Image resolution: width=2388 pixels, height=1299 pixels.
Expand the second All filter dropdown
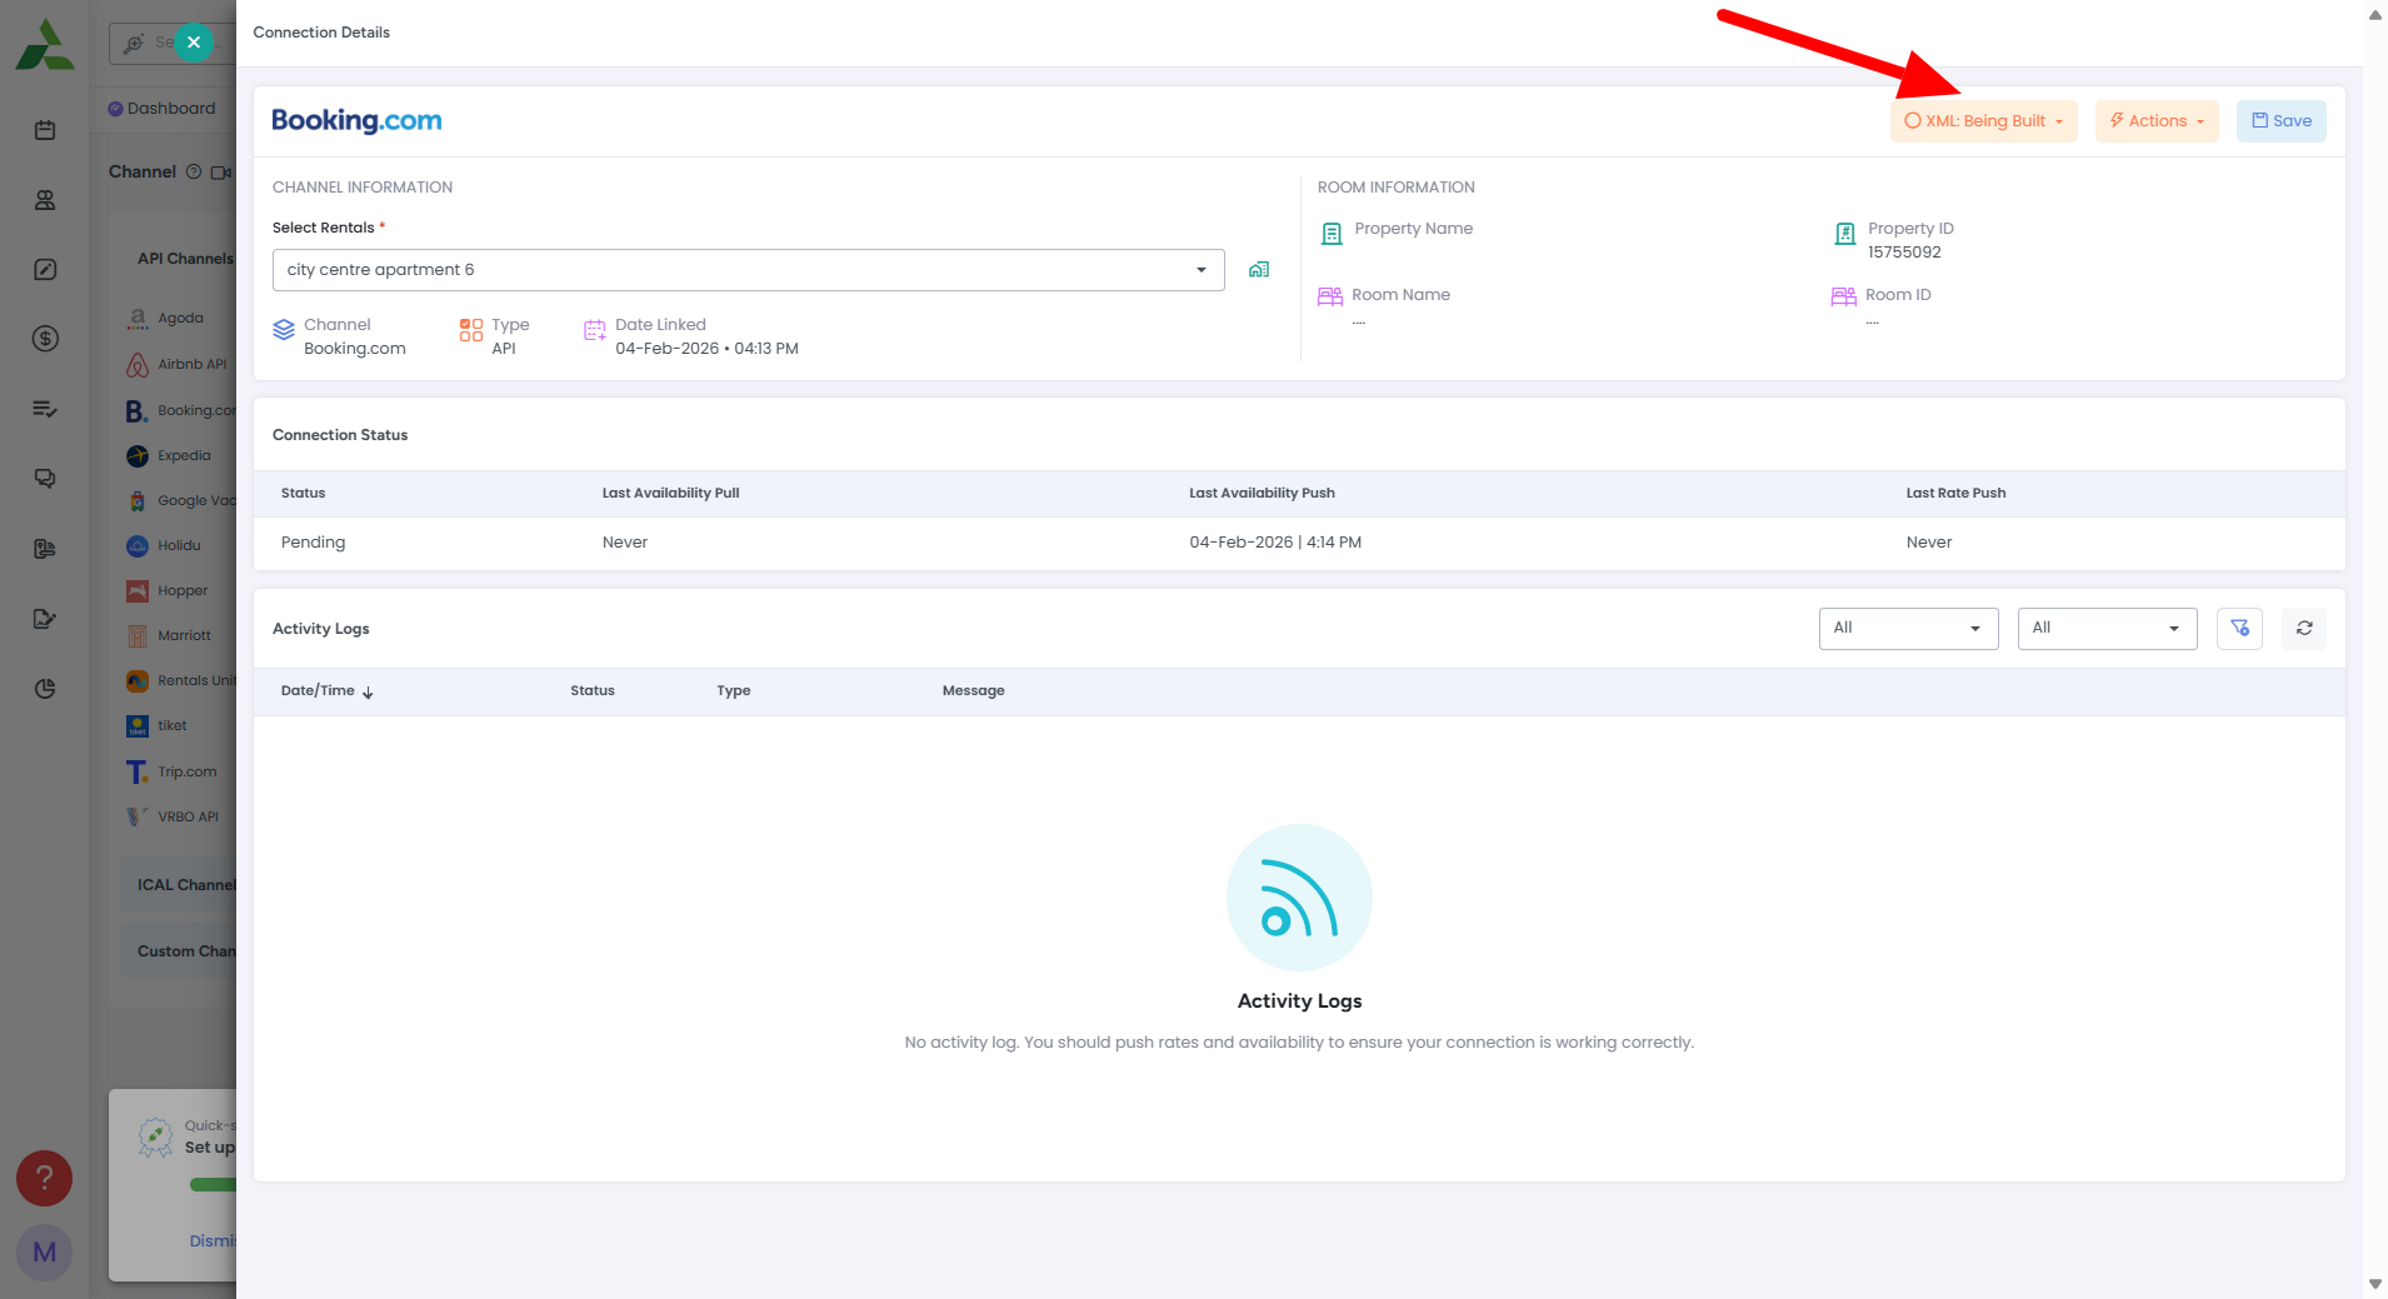(2106, 628)
